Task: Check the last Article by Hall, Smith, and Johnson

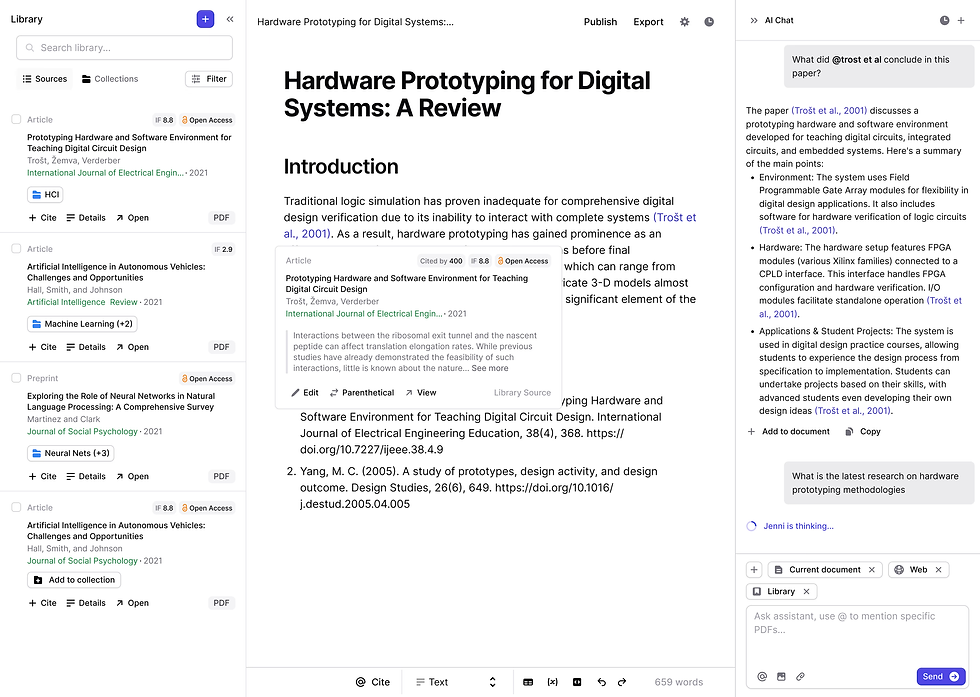Action: tap(17, 507)
